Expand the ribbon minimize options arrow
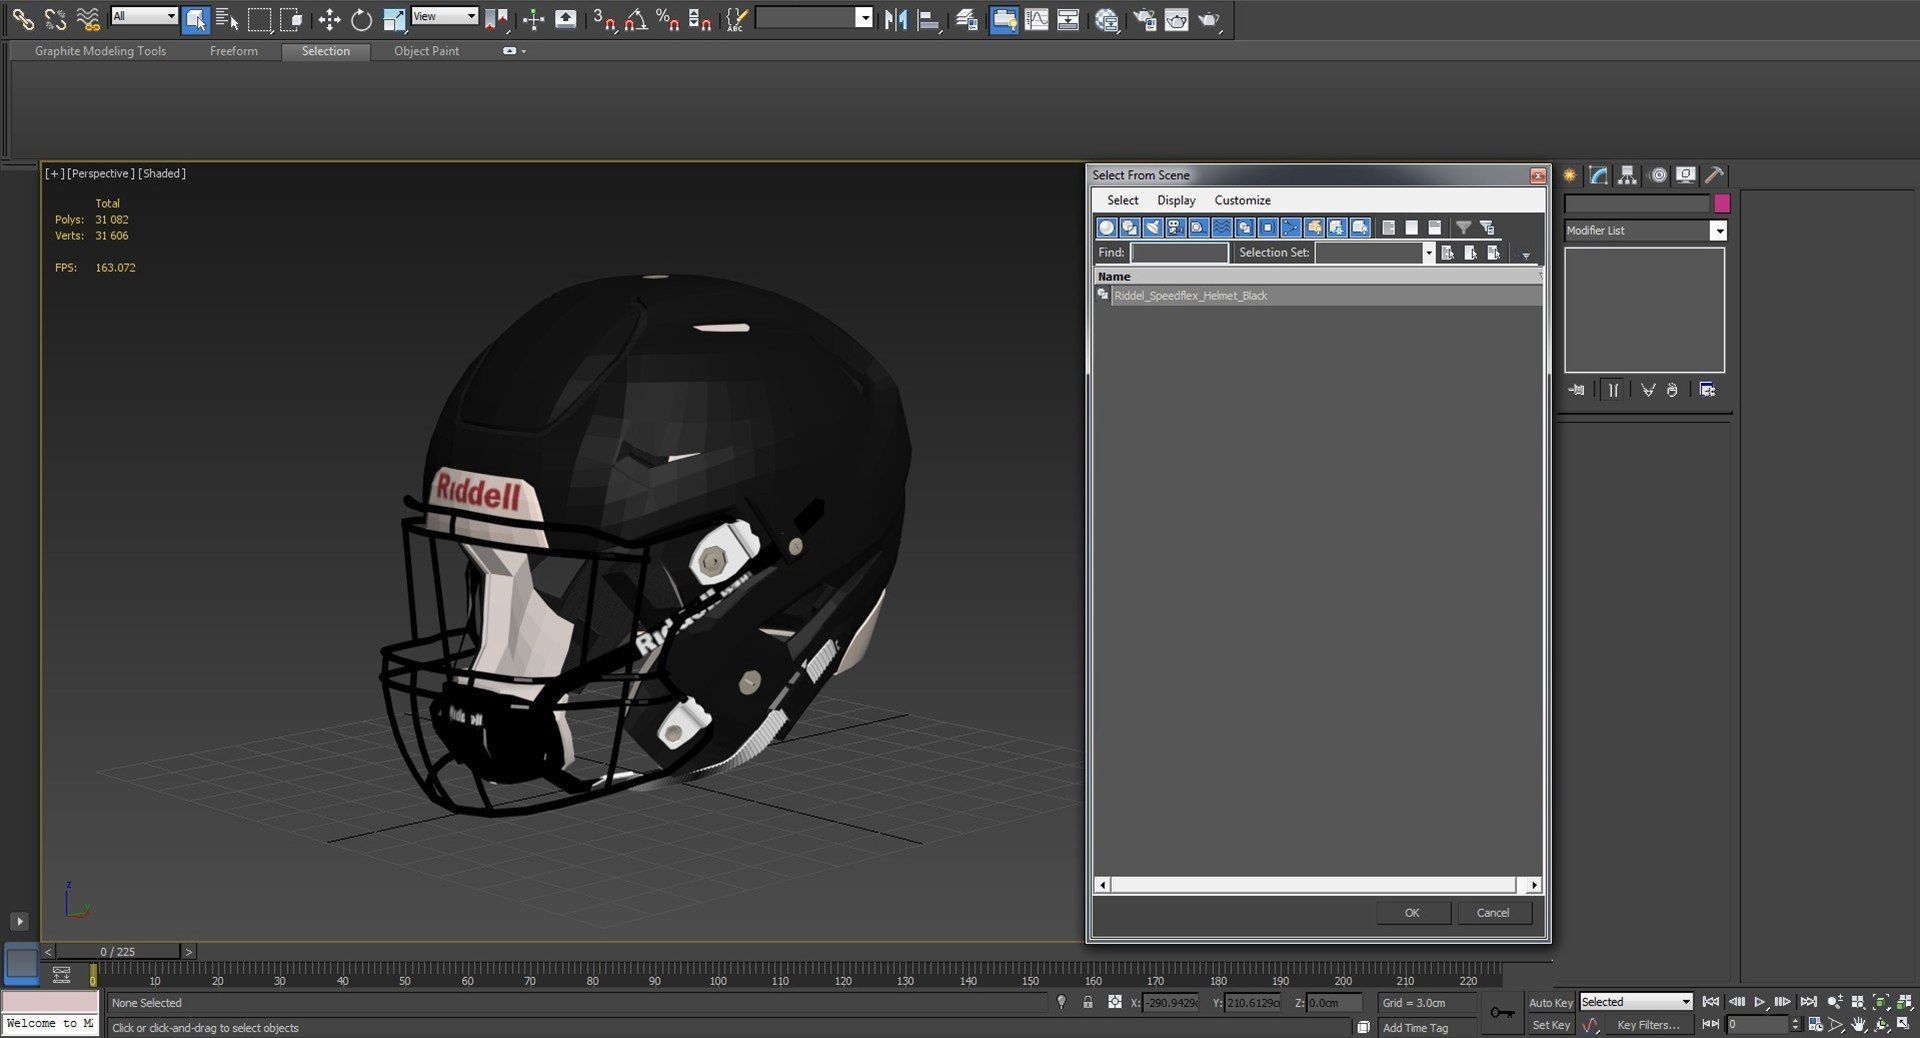Screen dimensions: 1920x1038 523,51
